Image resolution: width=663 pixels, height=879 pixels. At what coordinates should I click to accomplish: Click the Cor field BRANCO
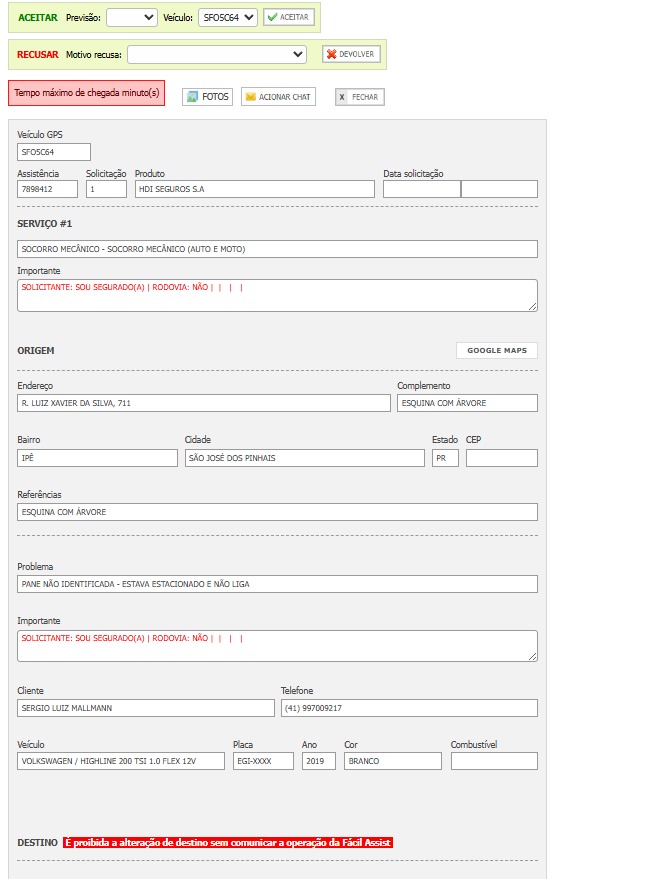coord(393,761)
